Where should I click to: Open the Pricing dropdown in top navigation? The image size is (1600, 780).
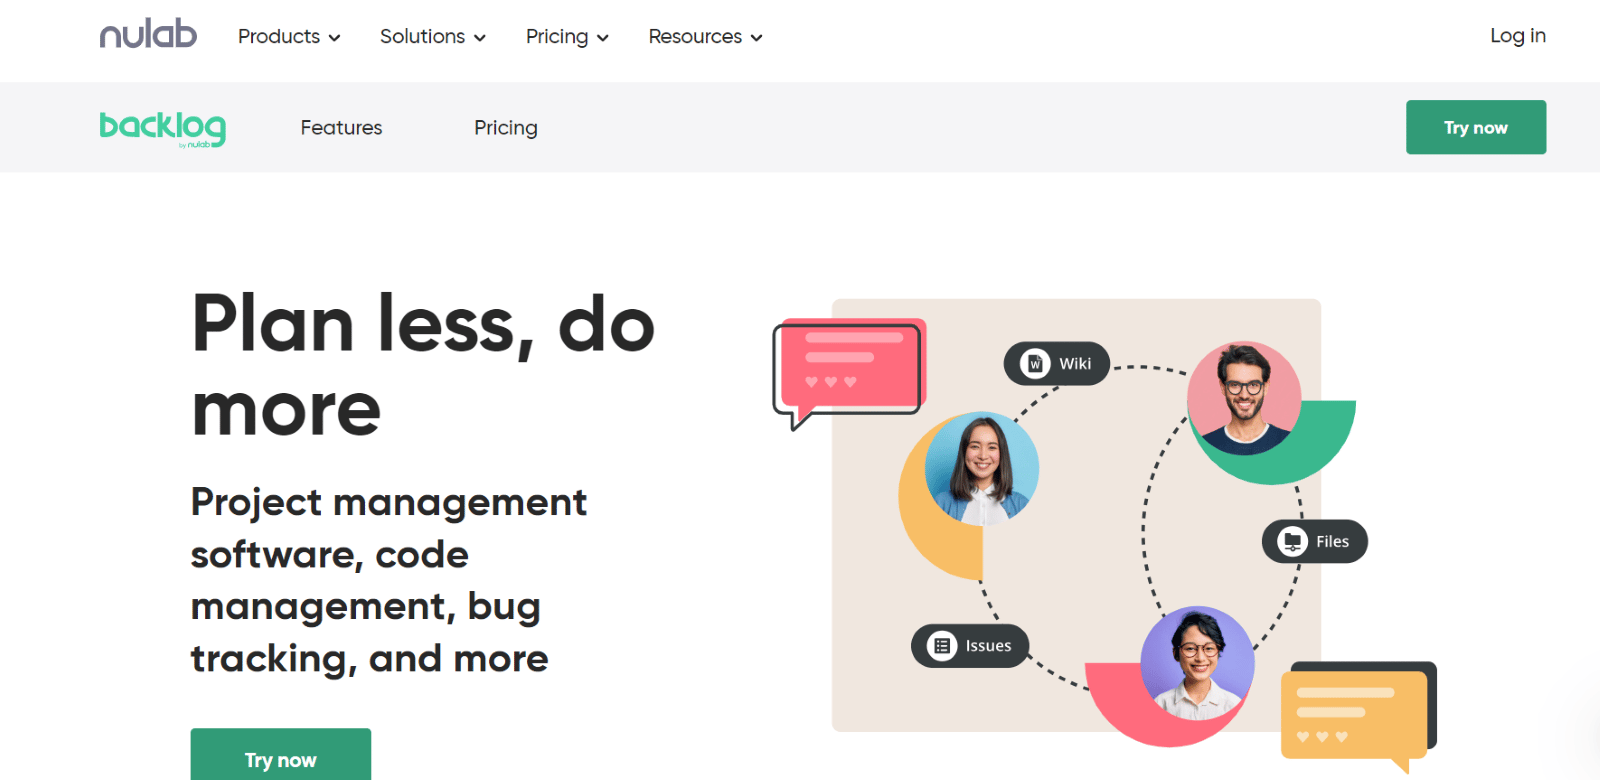[567, 37]
